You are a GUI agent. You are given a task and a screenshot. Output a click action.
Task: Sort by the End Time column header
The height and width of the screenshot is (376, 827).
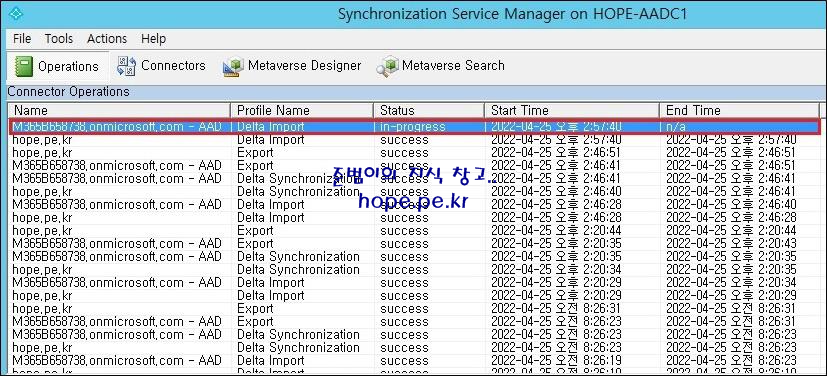pyautogui.click(x=739, y=111)
